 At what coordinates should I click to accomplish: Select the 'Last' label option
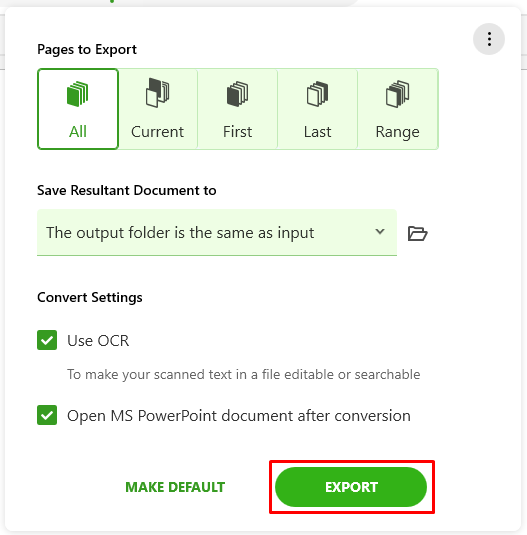(x=318, y=132)
